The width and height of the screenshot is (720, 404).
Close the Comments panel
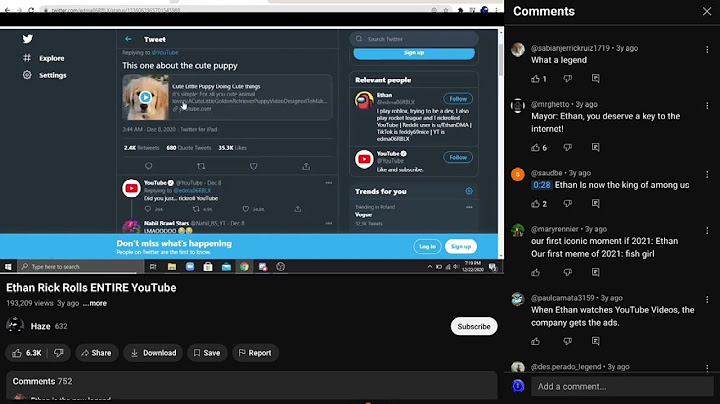pos(707,11)
